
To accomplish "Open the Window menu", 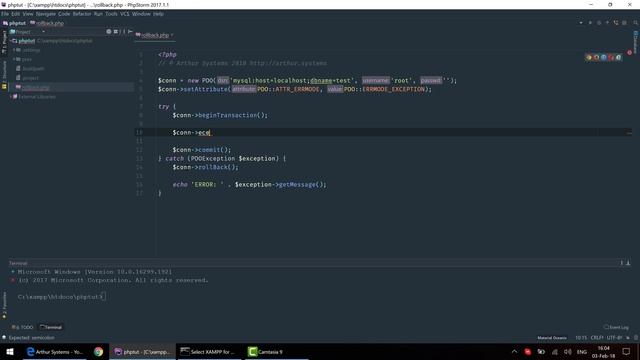I will pos(141,14).
